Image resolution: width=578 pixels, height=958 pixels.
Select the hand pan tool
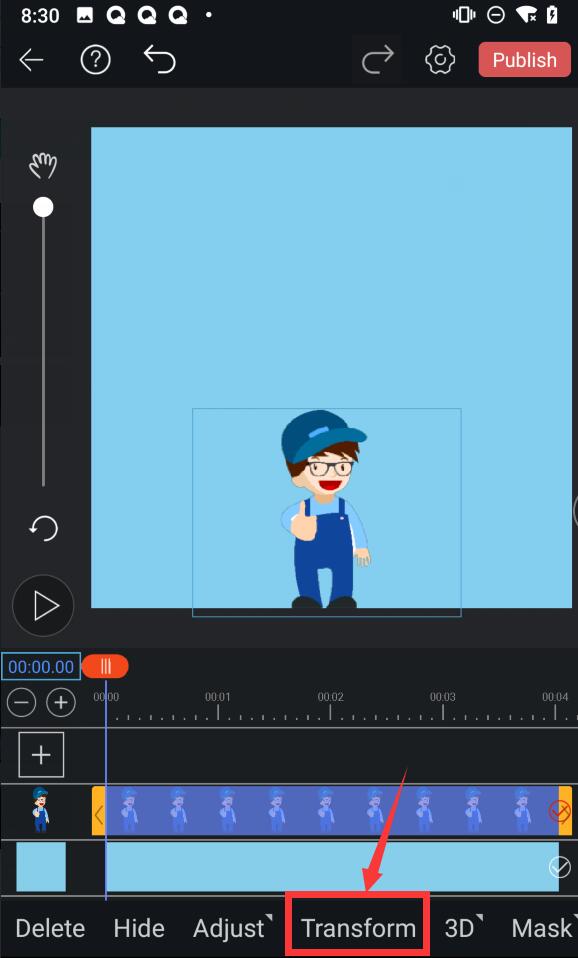(43, 165)
